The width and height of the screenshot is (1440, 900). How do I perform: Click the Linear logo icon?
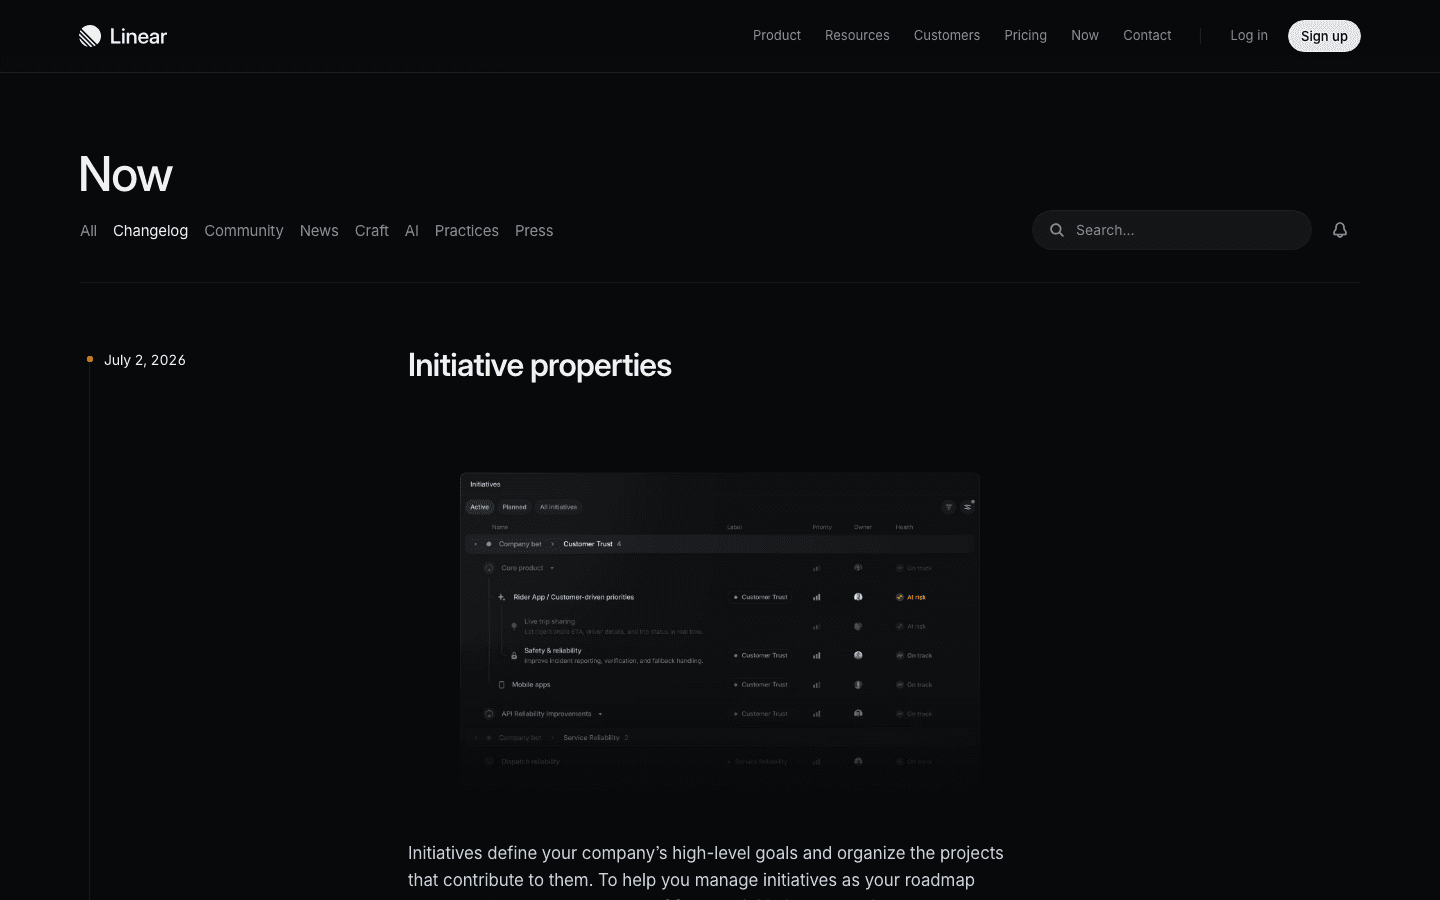(90, 36)
